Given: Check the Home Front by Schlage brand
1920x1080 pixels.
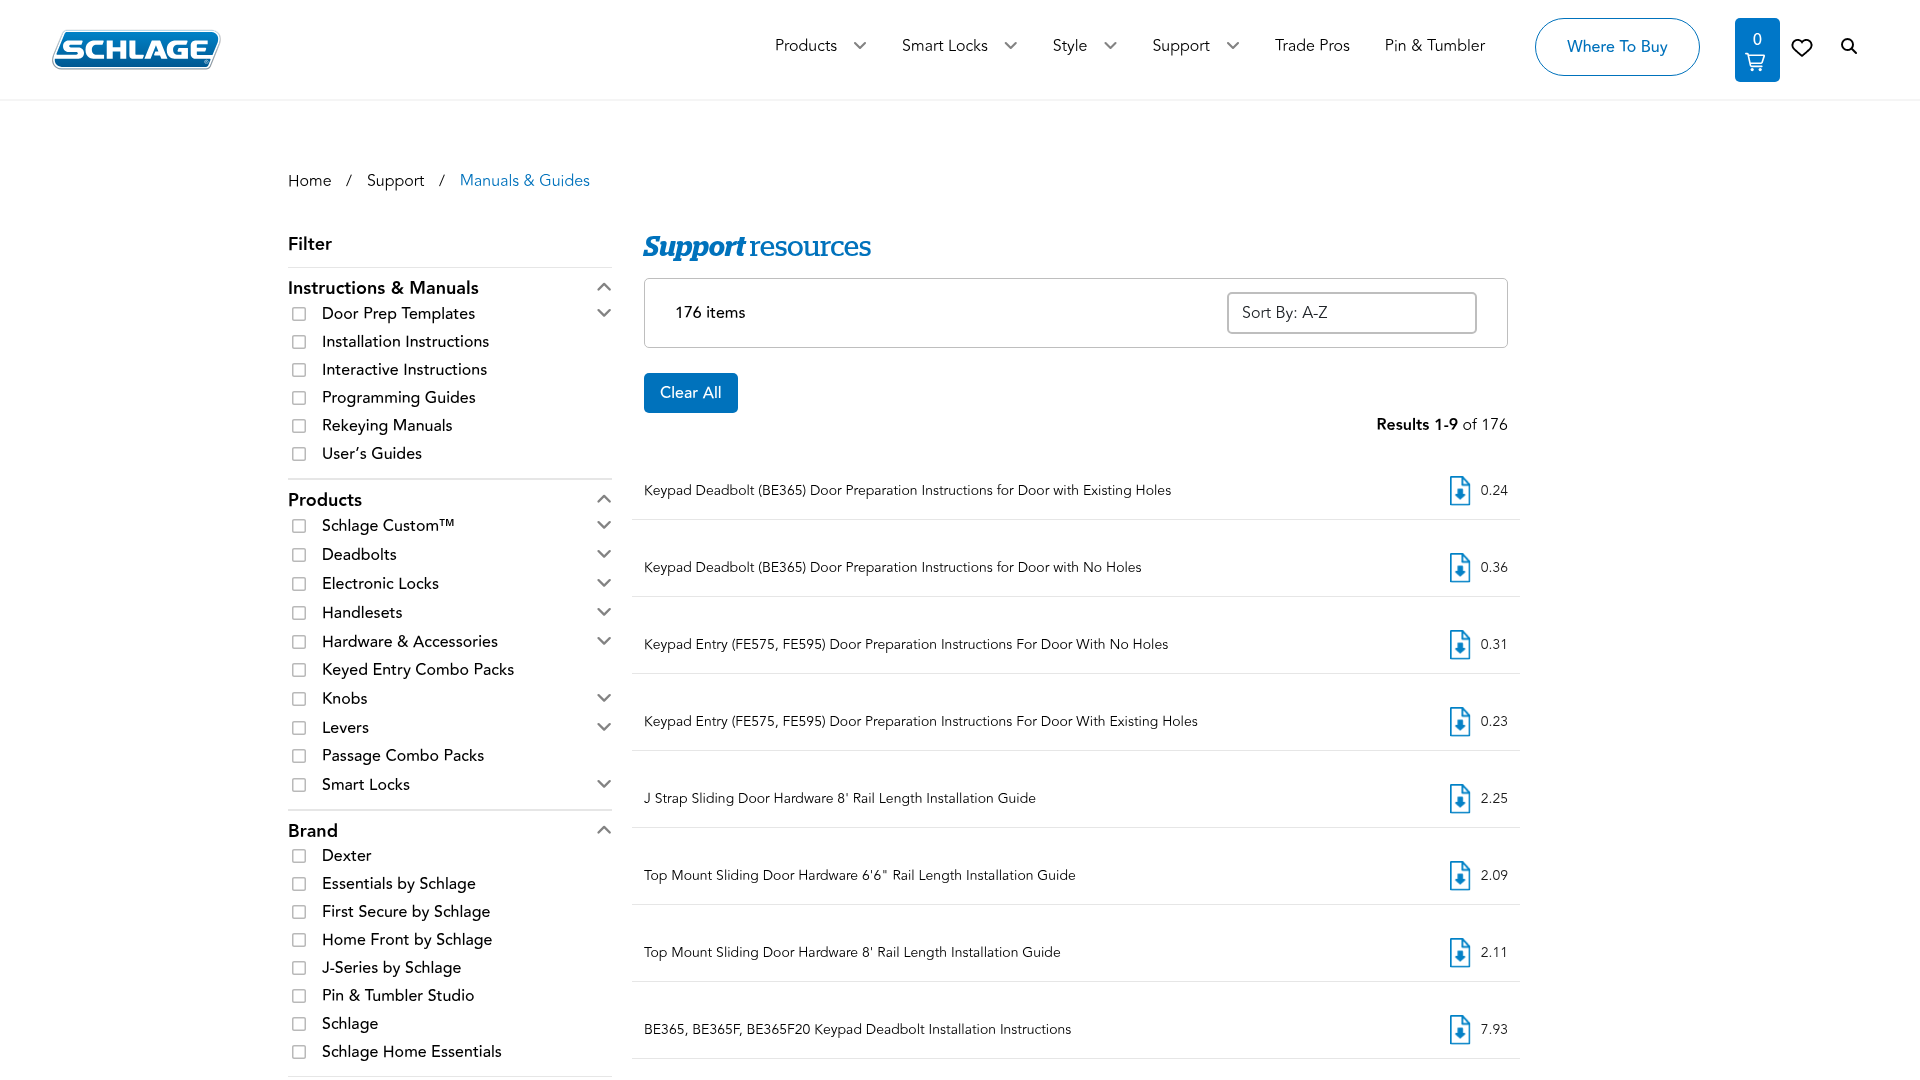Looking at the screenshot, I should pyautogui.click(x=299, y=940).
